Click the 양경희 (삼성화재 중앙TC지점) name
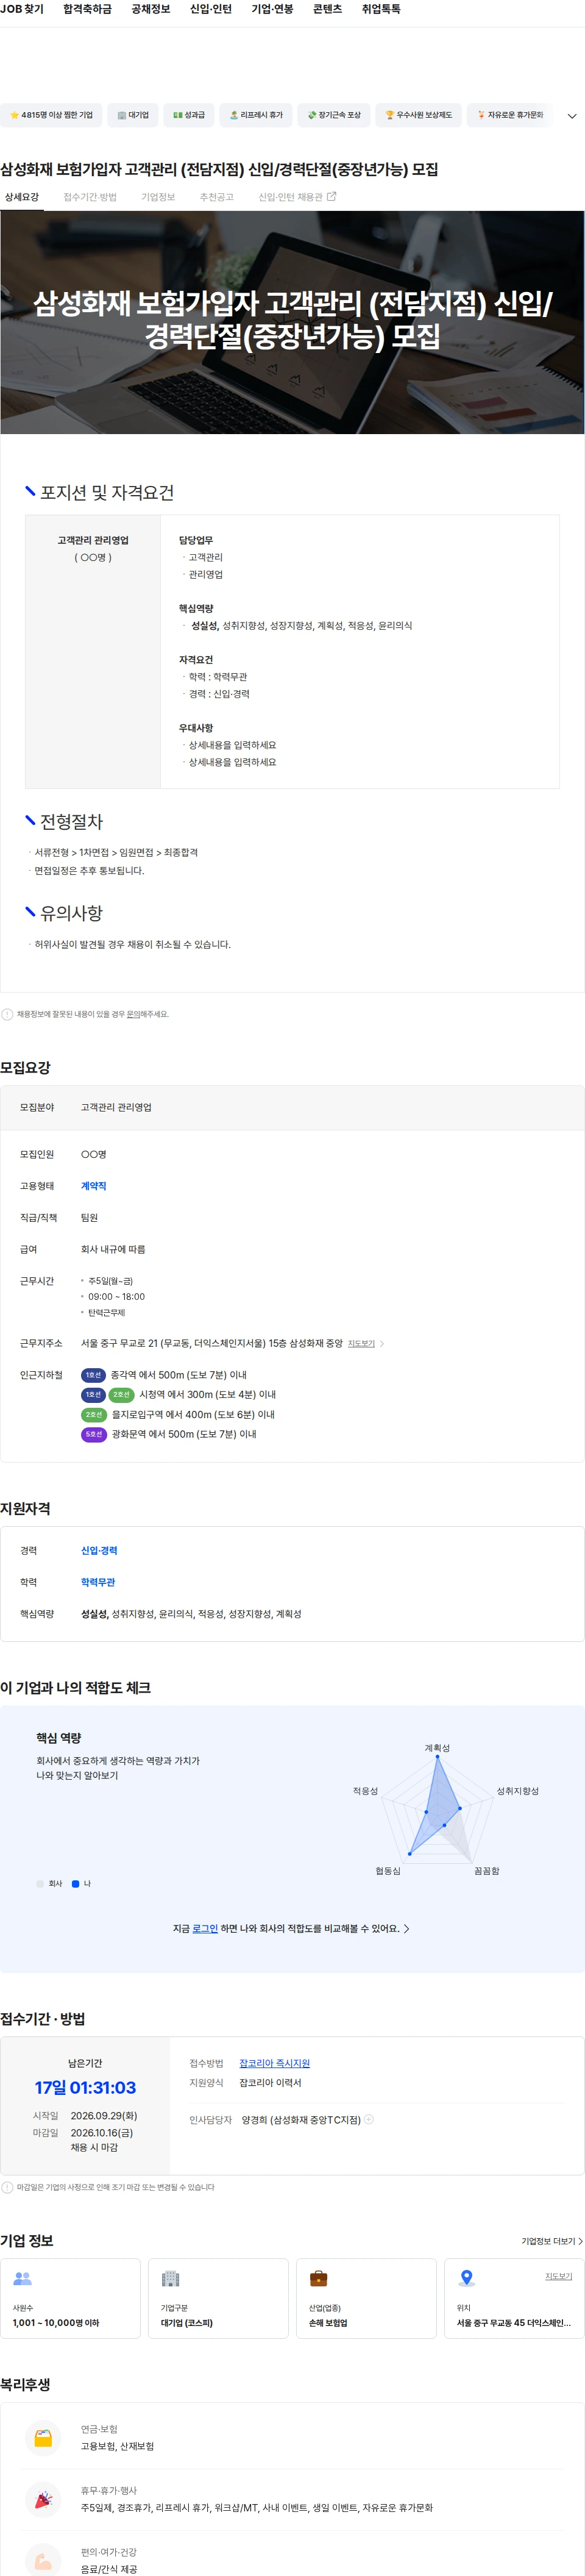The height and width of the screenshot is (2576, 585). point(301,2119)
